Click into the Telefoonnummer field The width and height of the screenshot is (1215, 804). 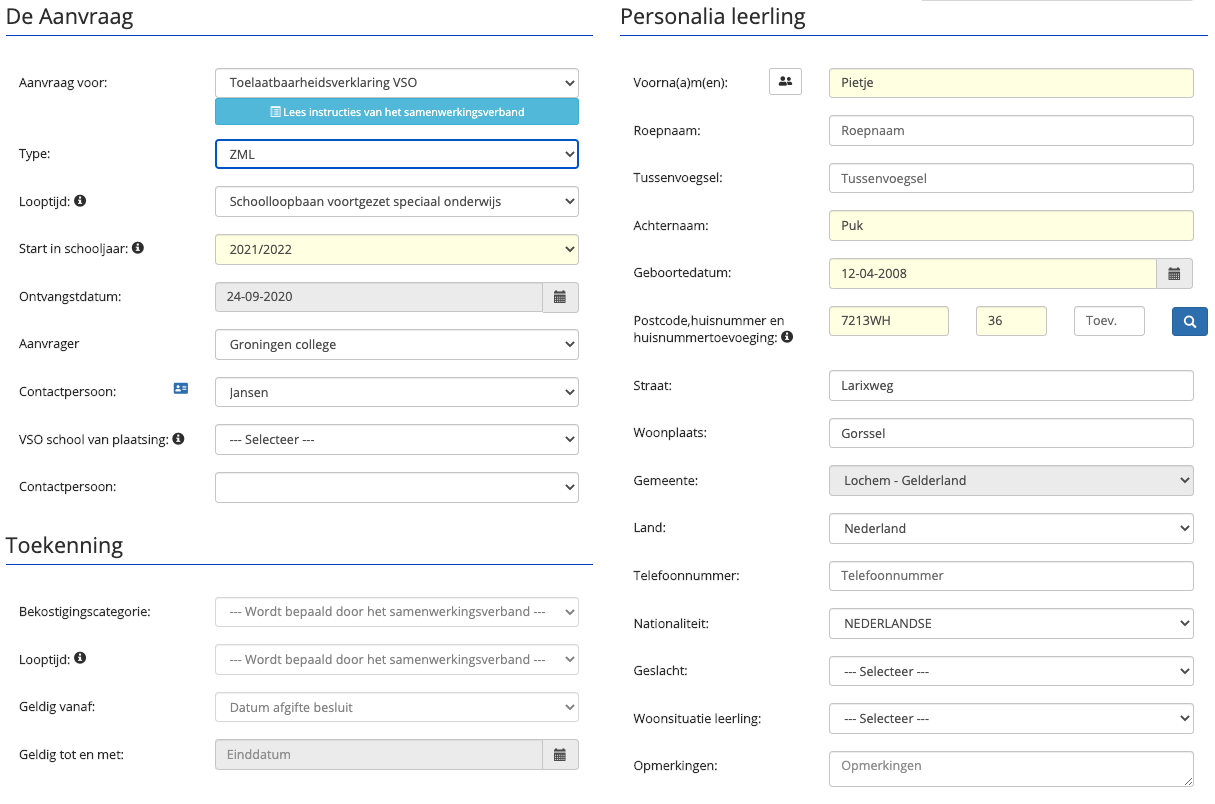(1010, 576)
